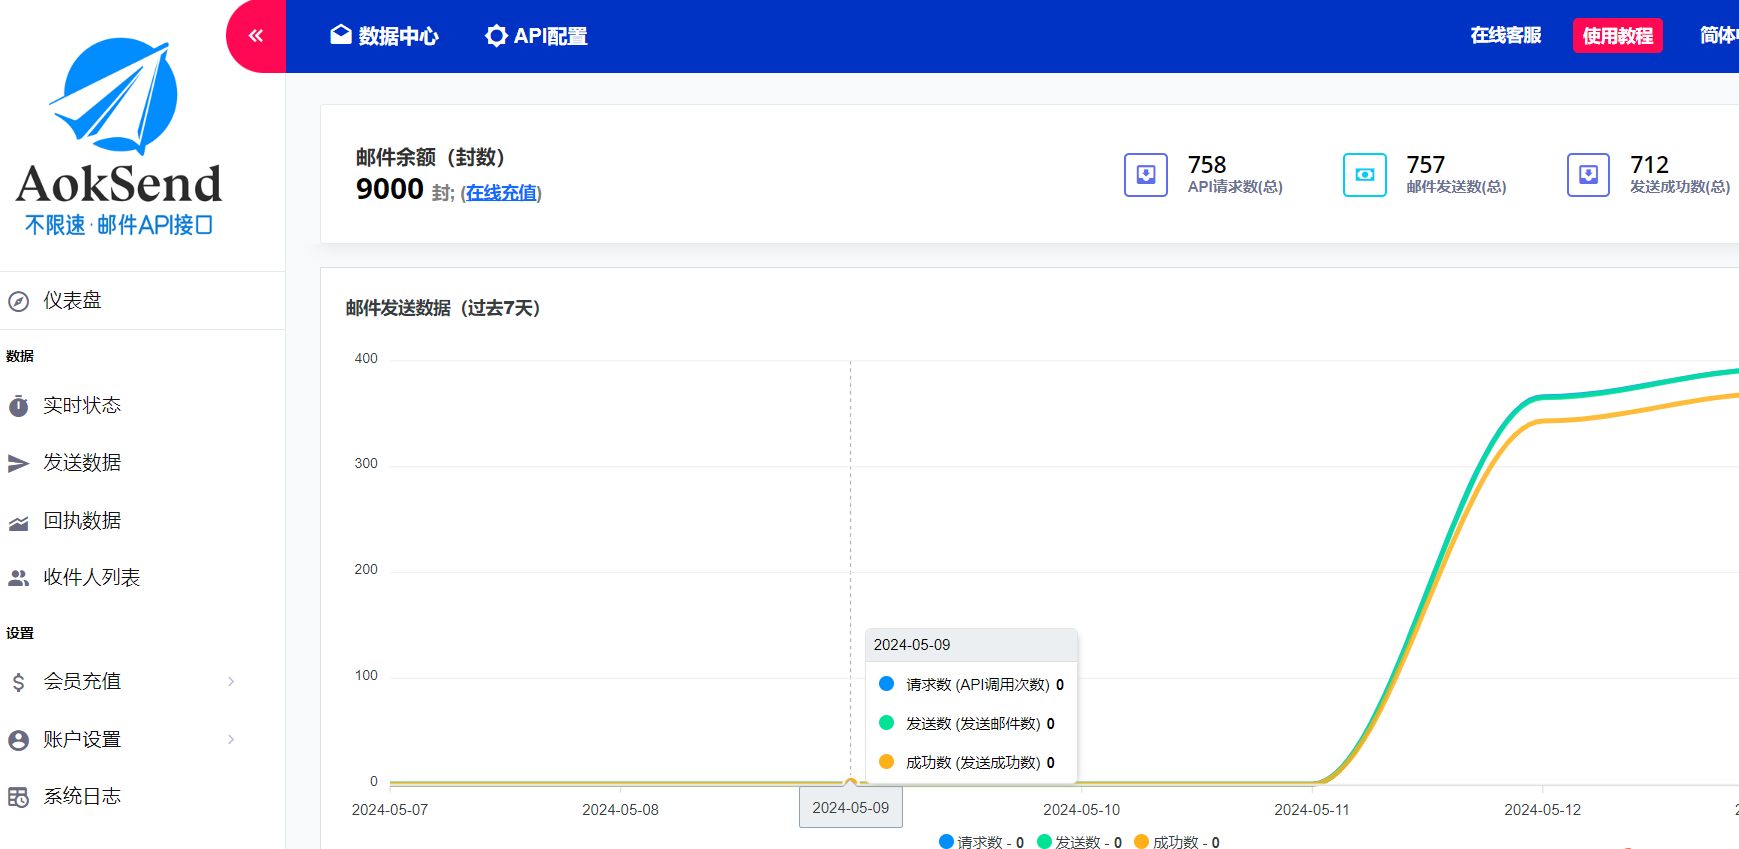Click the 757 邮件发送数 value

click(x=1426, y=164)
